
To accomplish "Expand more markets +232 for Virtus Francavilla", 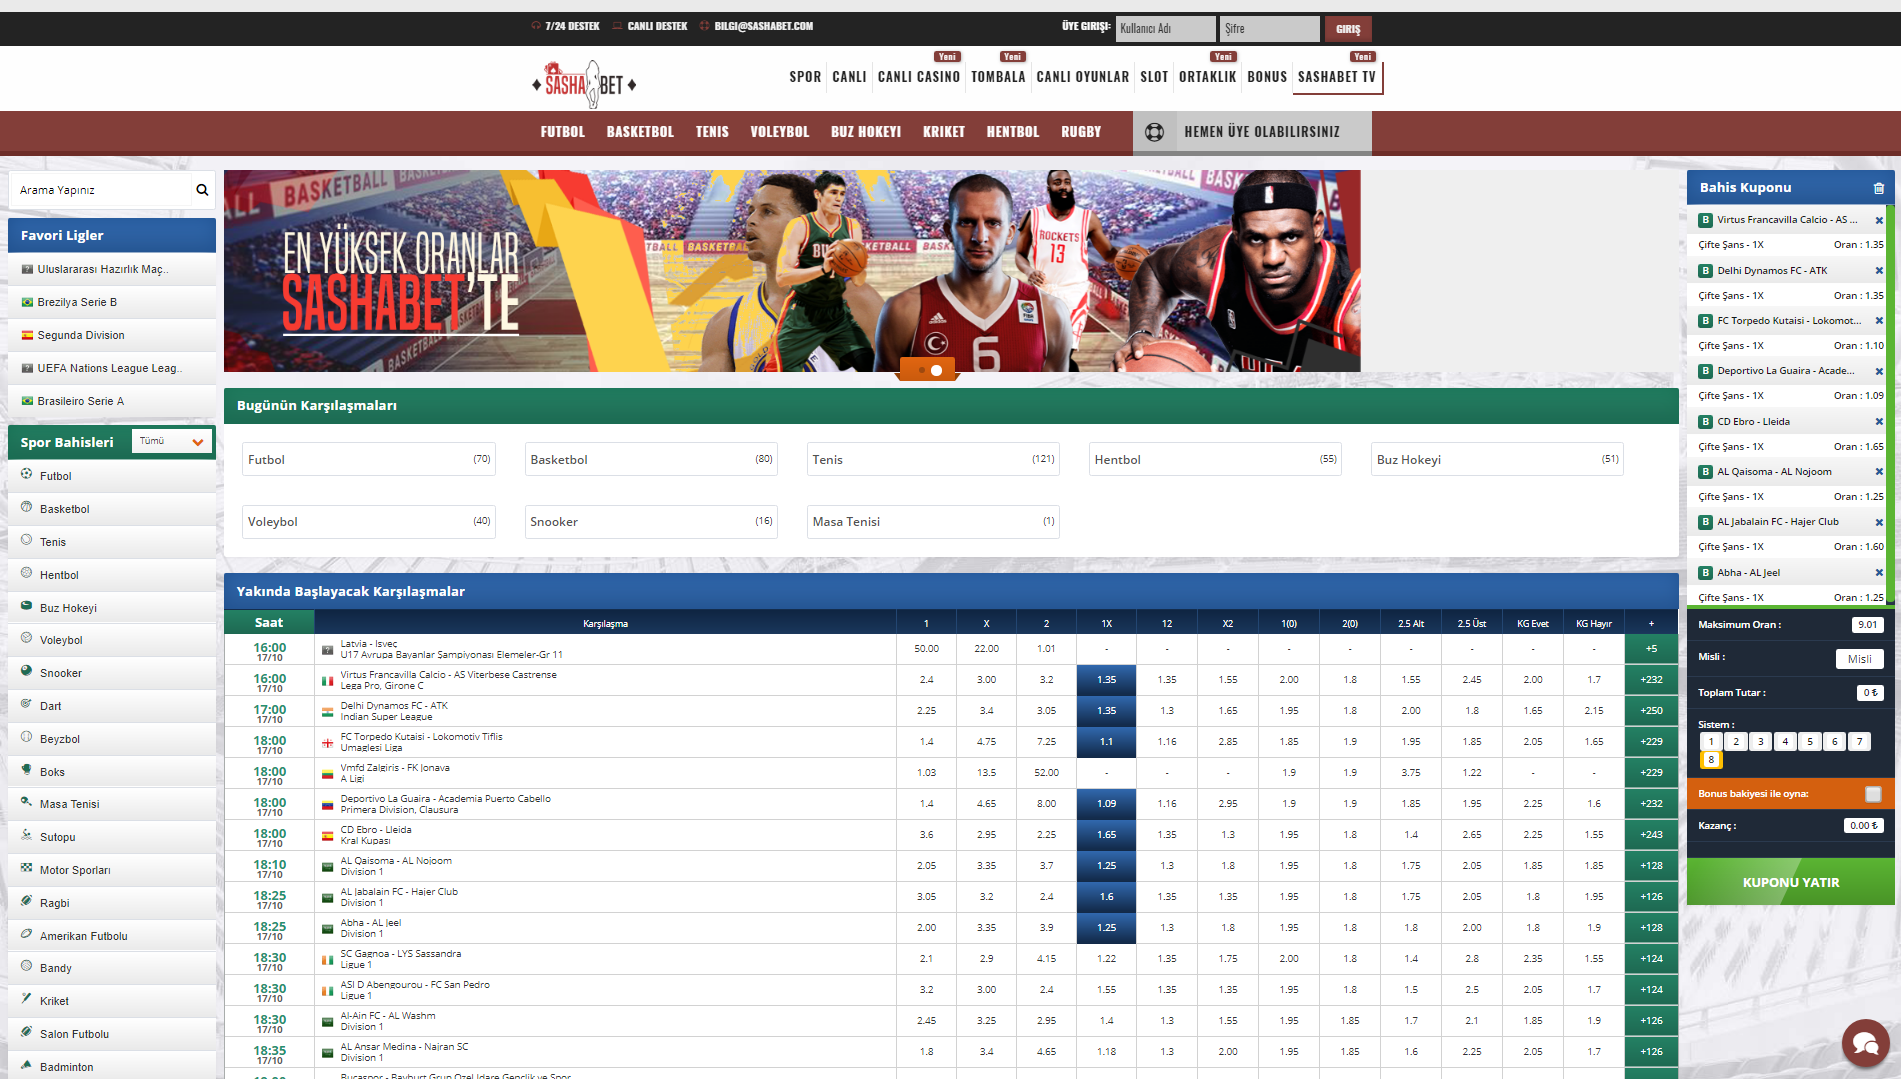I will (1651, 680).
